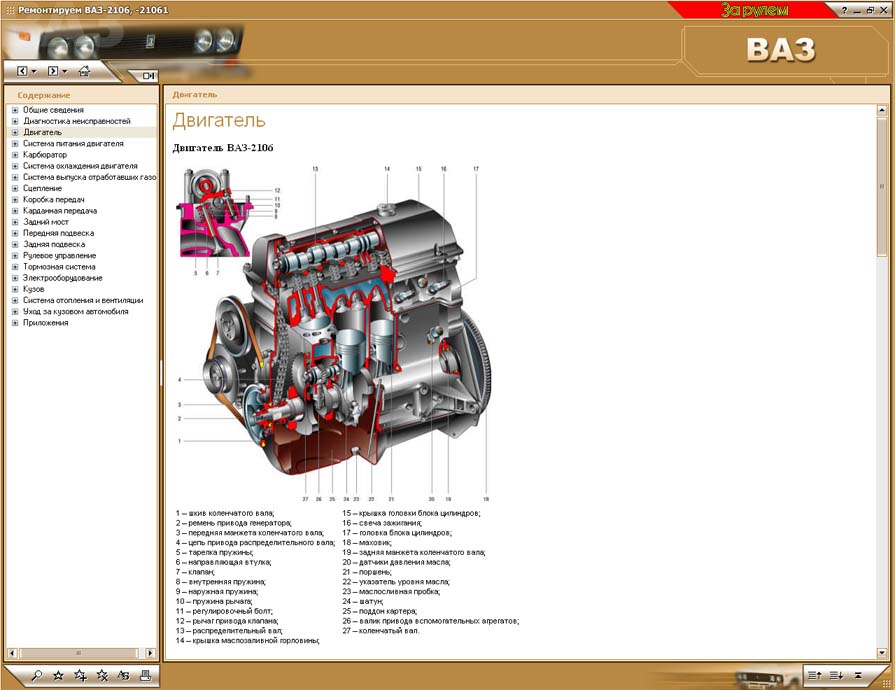Print the page with the printer icon
Viewport: 895px width, 690px height.
pos(146,676)
